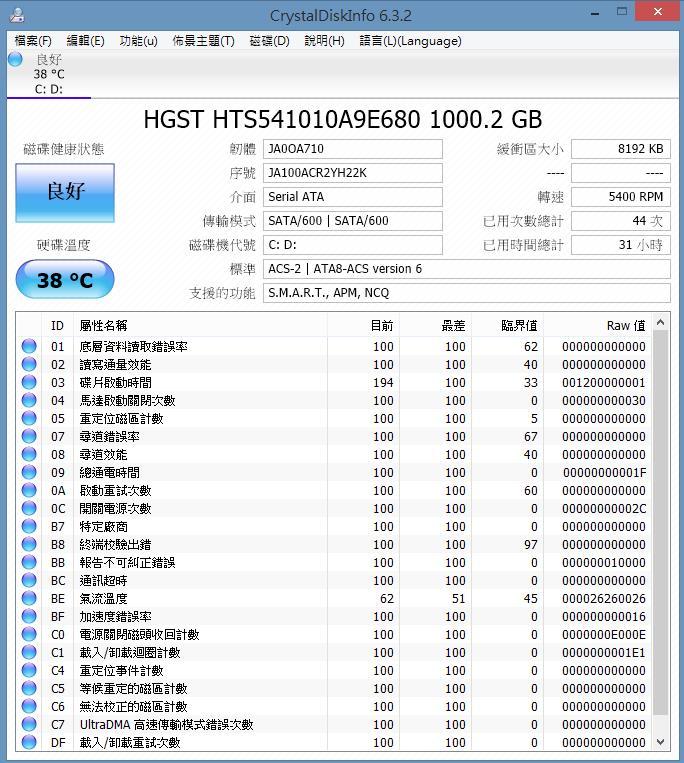Click the Raw 值 column header
Image resolution: width=684 pixels, height=763 pixels.
[x=597, y=325]
